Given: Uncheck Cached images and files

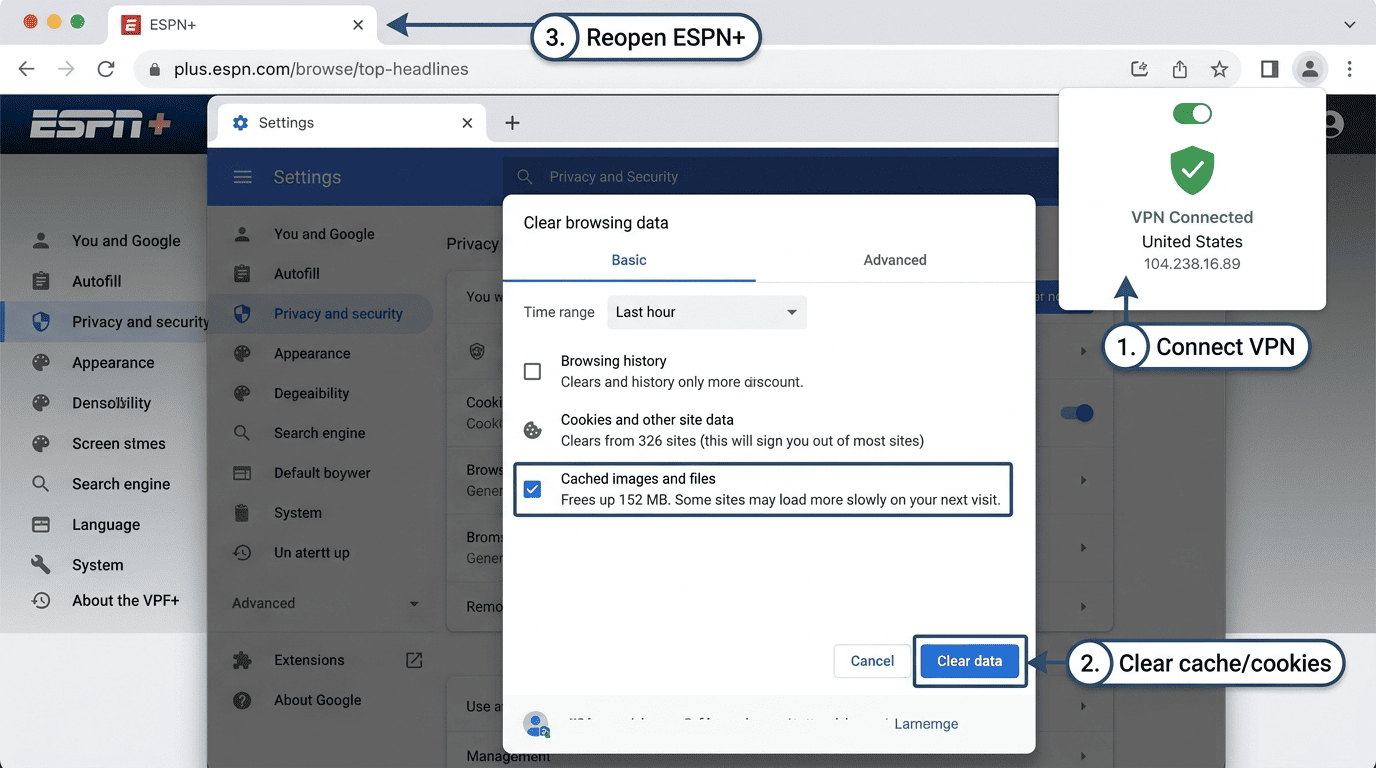Looking at the screenshot, I should coord(533,489).
